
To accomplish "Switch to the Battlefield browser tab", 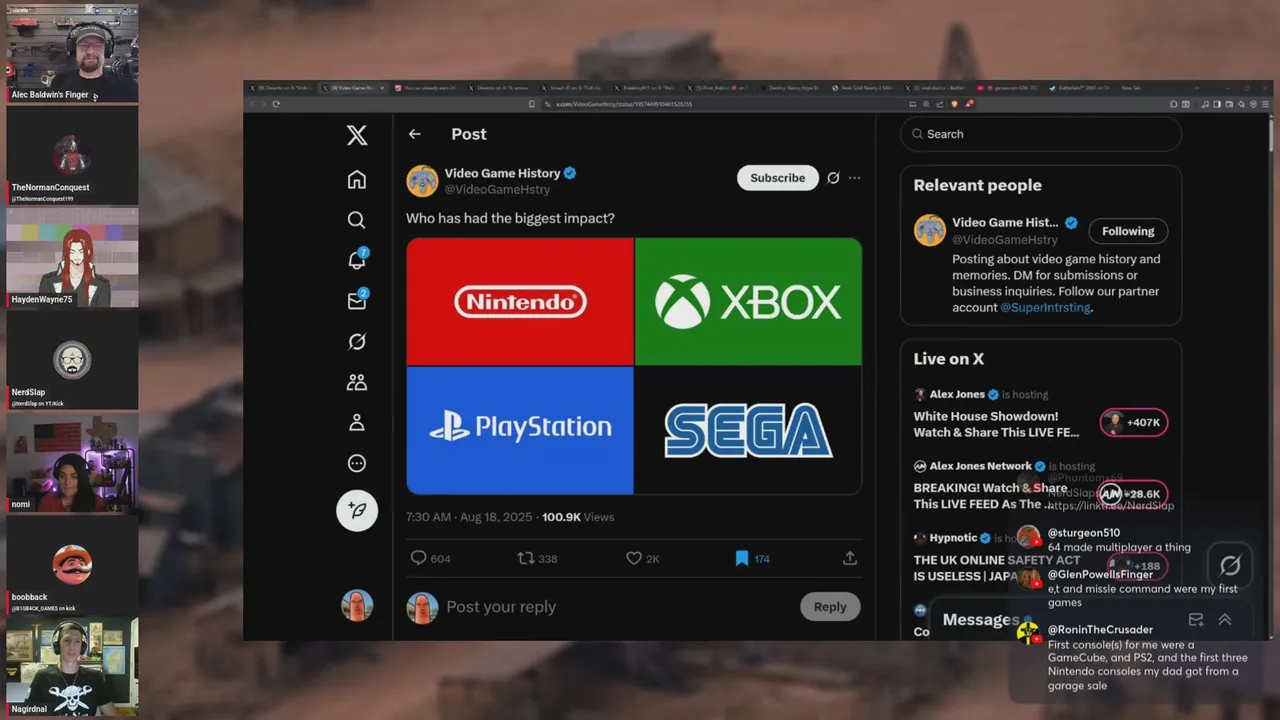I will 1078,88.
